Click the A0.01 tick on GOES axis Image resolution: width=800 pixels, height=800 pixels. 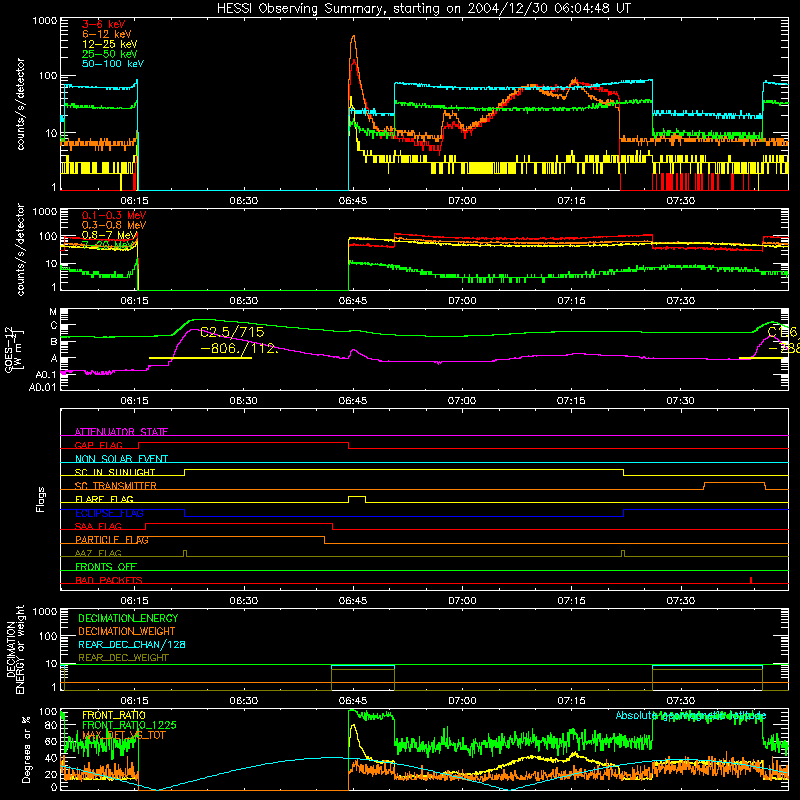point(42,388)
